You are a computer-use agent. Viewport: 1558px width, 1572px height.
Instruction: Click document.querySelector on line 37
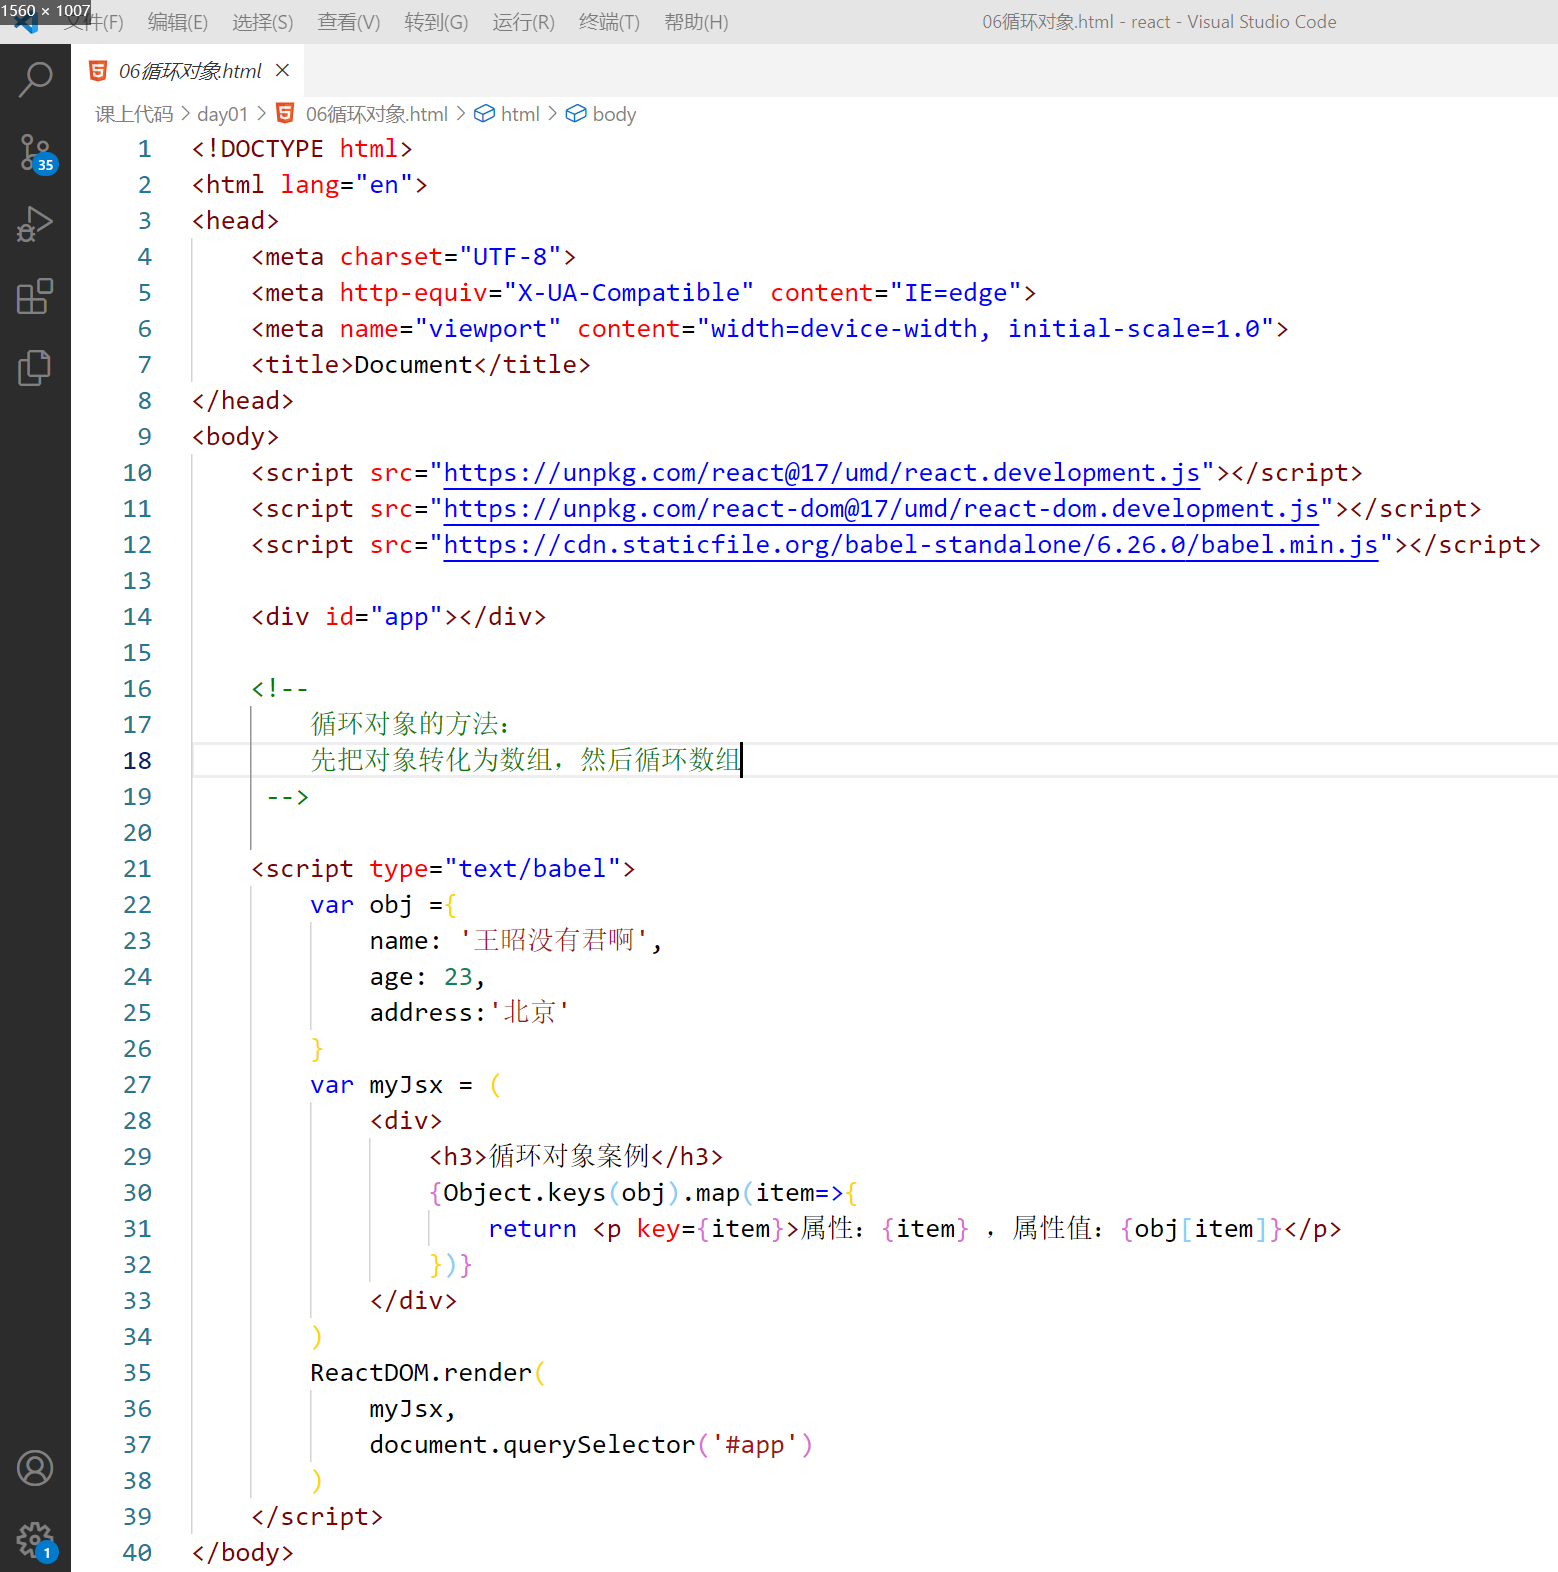pyautogui.click(x=532, y=1444)
